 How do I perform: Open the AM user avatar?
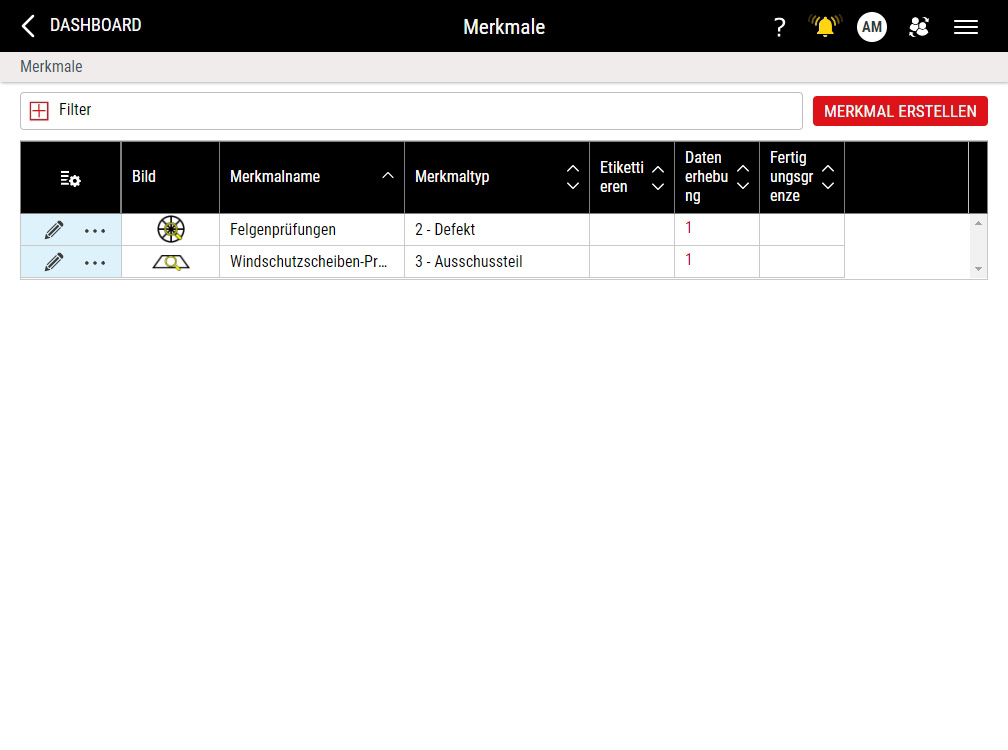pyautogui.click(x=872, y=27)
